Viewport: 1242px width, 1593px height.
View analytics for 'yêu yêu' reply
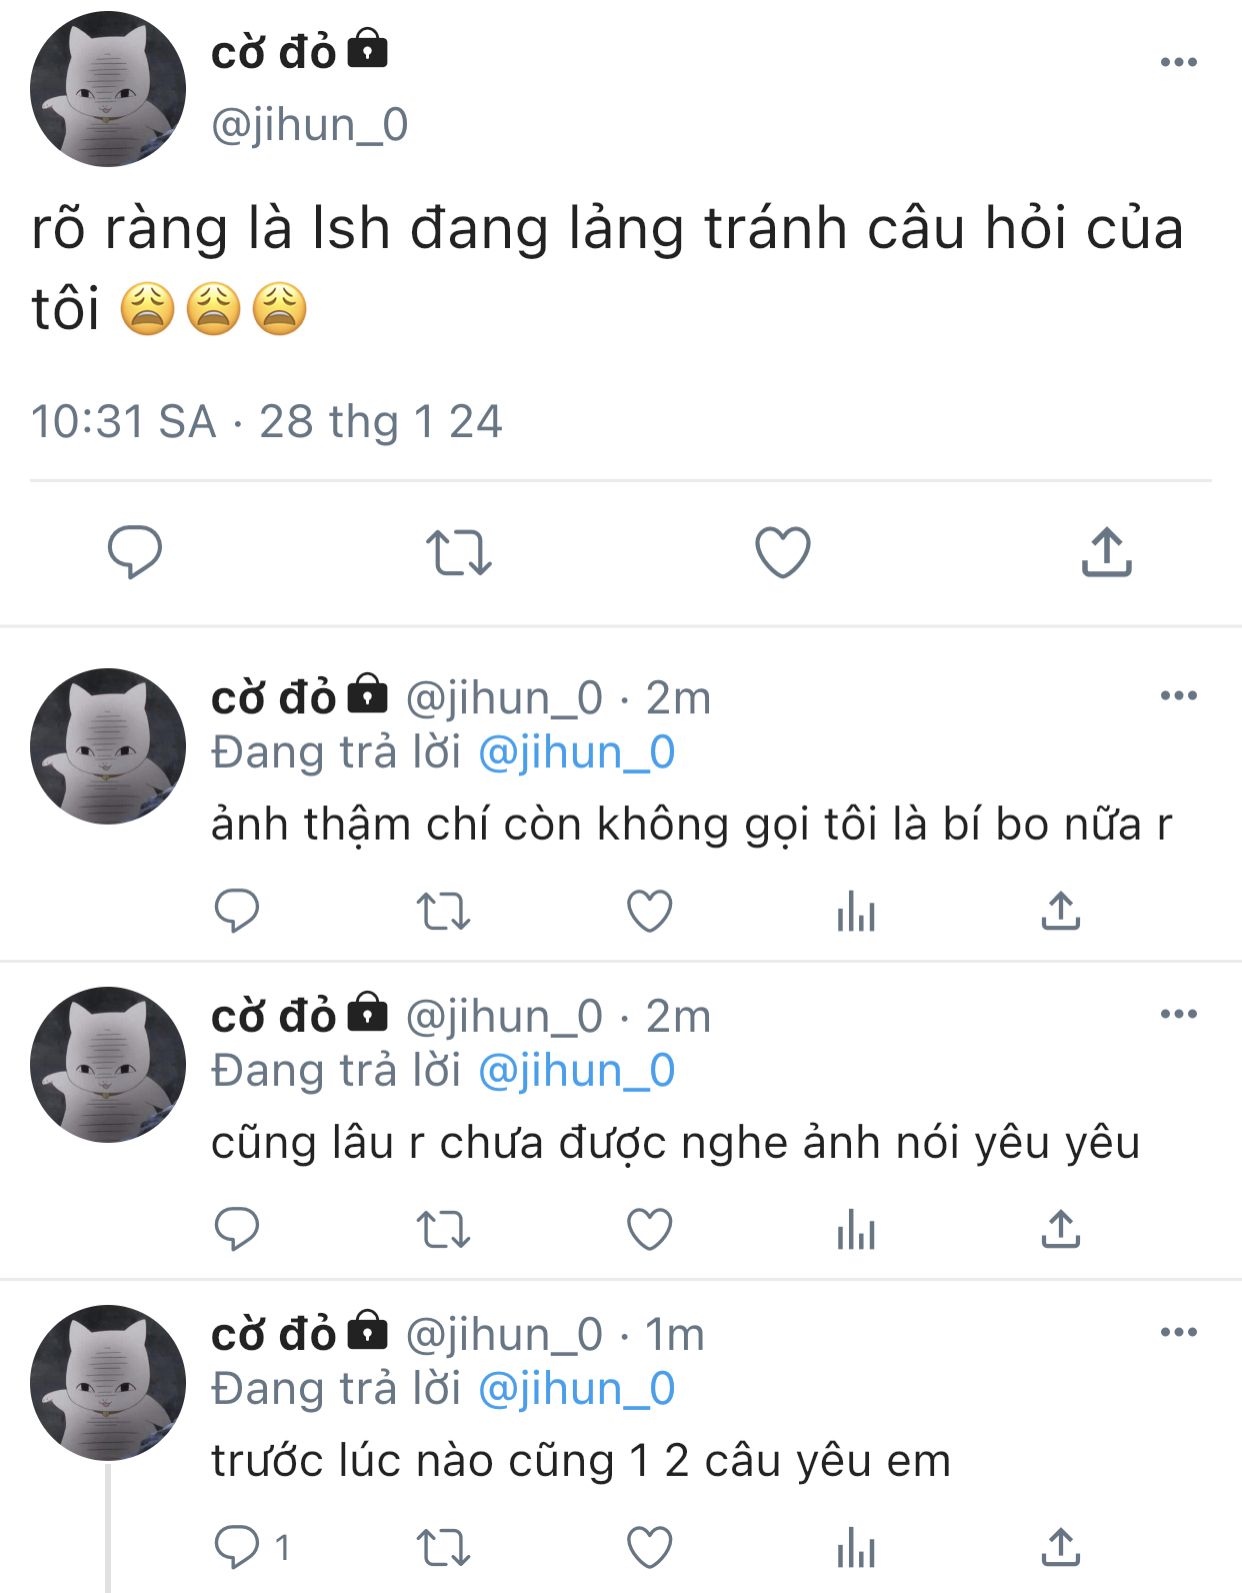[856, 1229]
